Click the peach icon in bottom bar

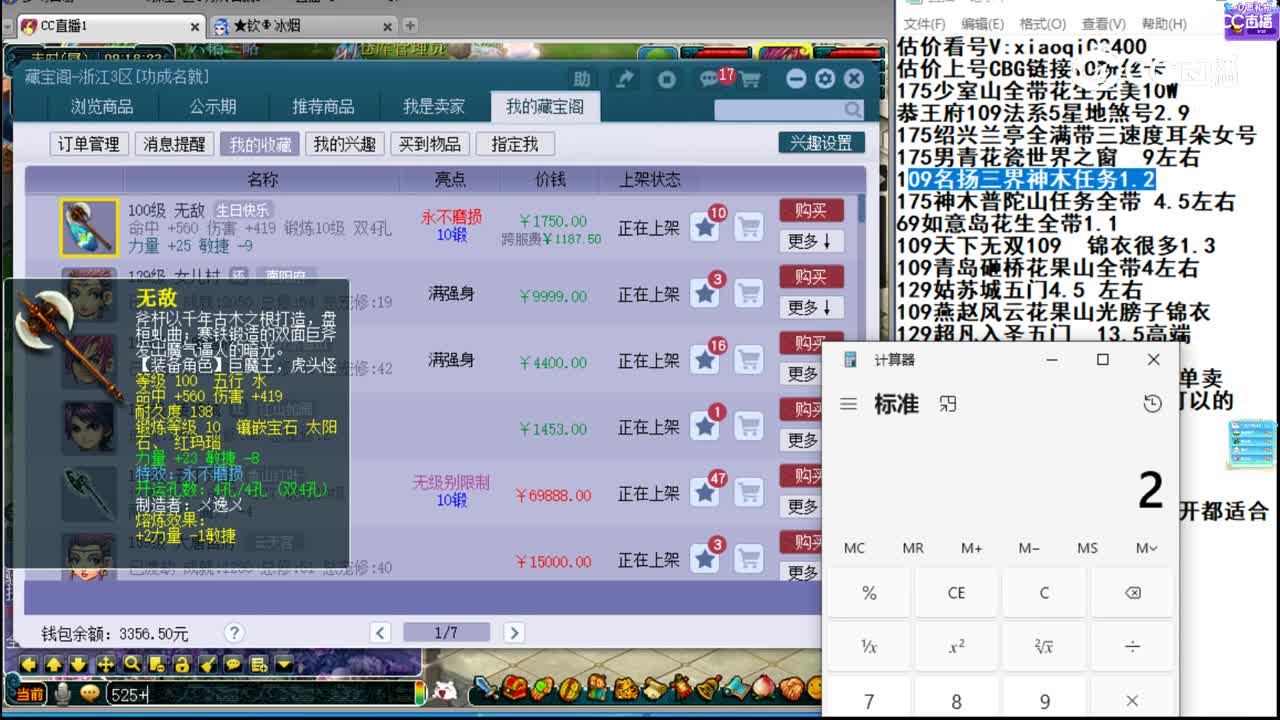point(762,688)
